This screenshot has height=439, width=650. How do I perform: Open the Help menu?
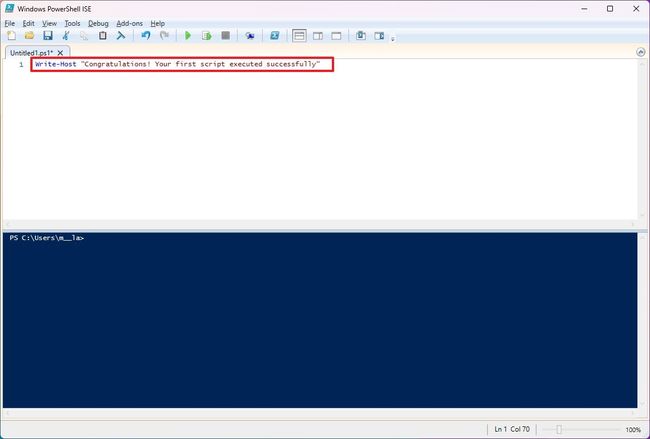pyautogui.click(x=158, y=24)
